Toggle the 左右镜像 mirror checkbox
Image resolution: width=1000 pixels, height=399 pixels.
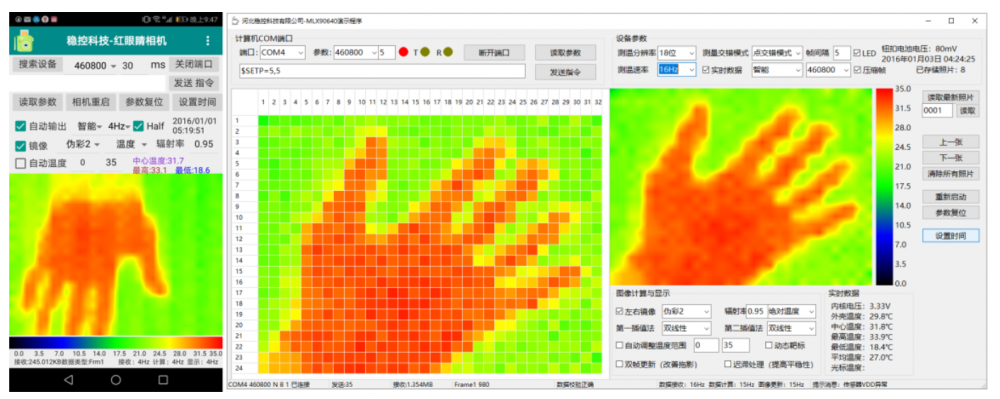tap(619, 312)
